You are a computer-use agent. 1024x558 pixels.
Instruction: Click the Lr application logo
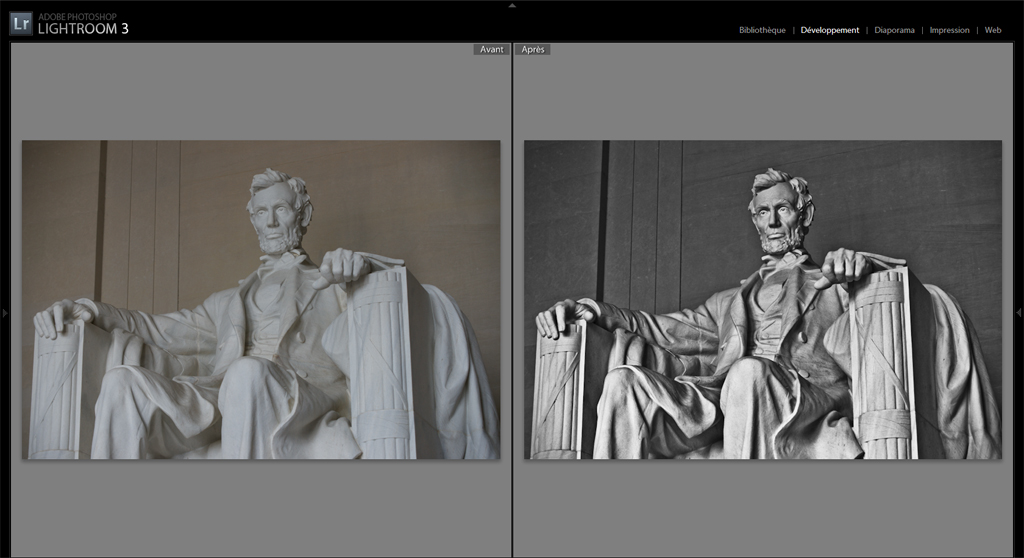click(21, 24)
